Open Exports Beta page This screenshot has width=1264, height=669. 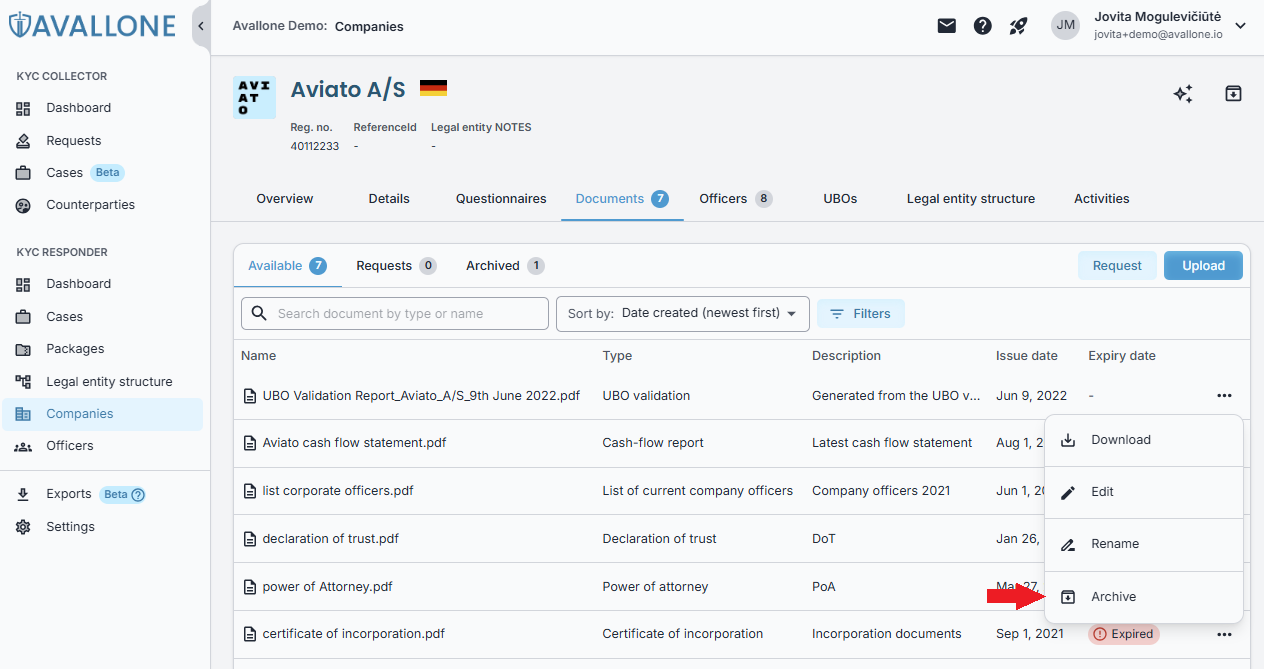[69, 494]
